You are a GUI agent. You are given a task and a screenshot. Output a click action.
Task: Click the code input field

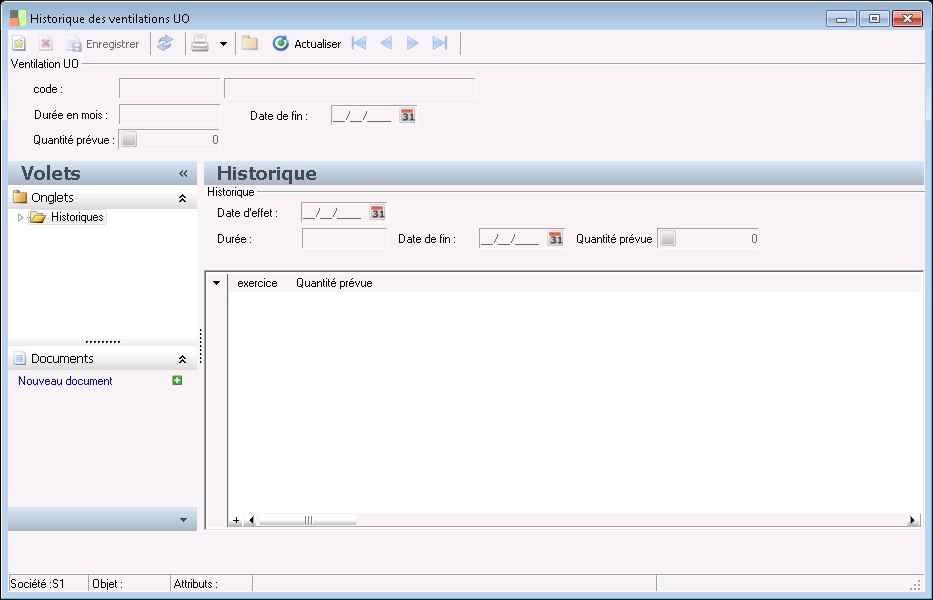[169, 89]
